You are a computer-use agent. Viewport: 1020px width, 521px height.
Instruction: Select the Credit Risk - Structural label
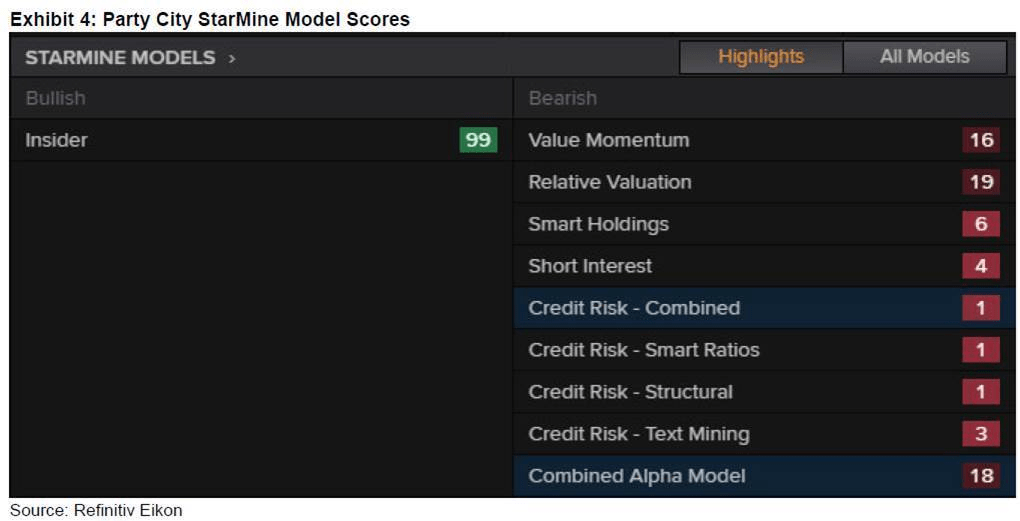click(630, 392)
